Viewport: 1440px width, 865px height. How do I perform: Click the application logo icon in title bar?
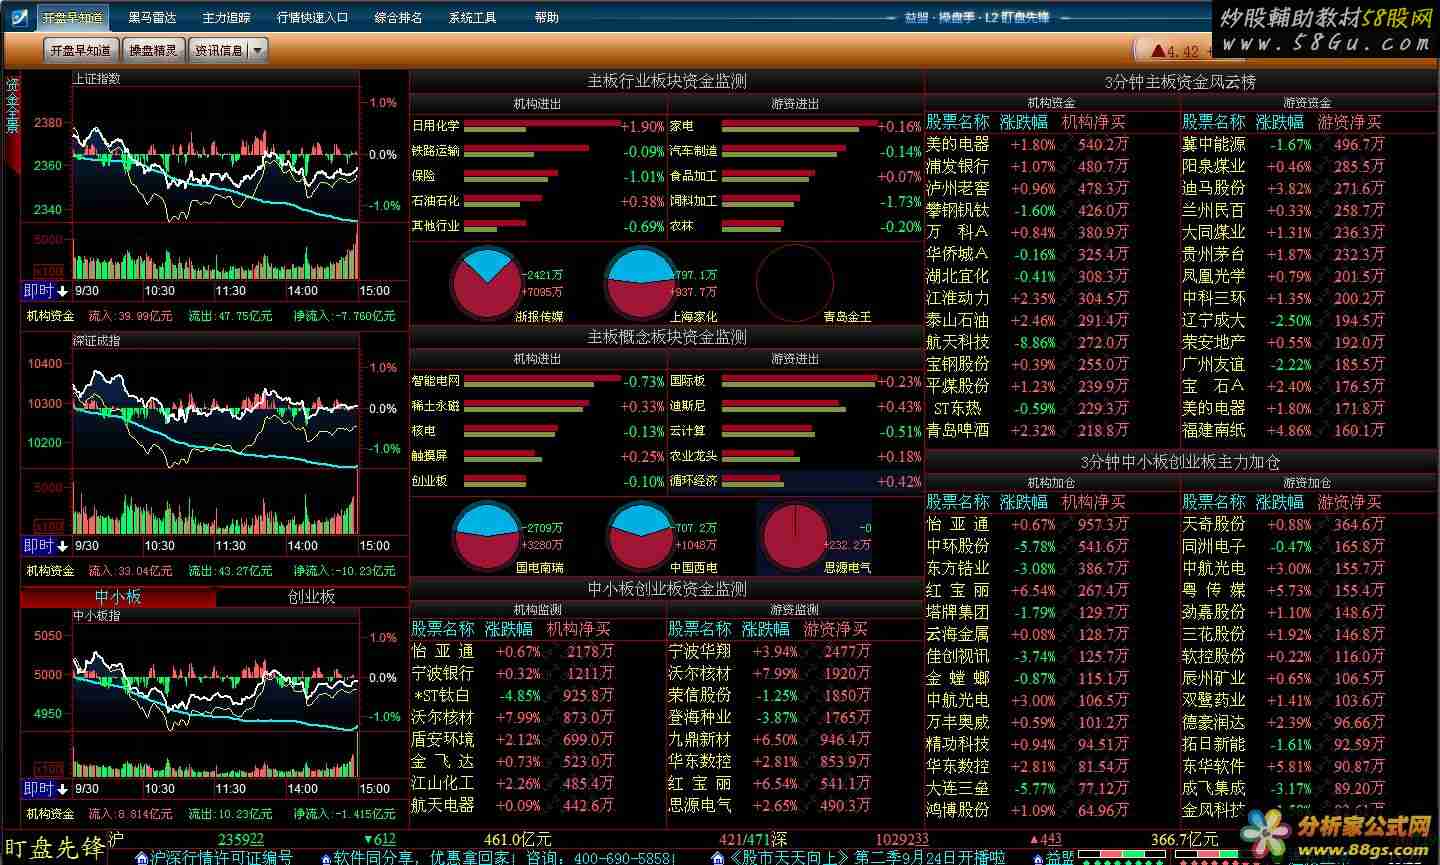(17, 16)
